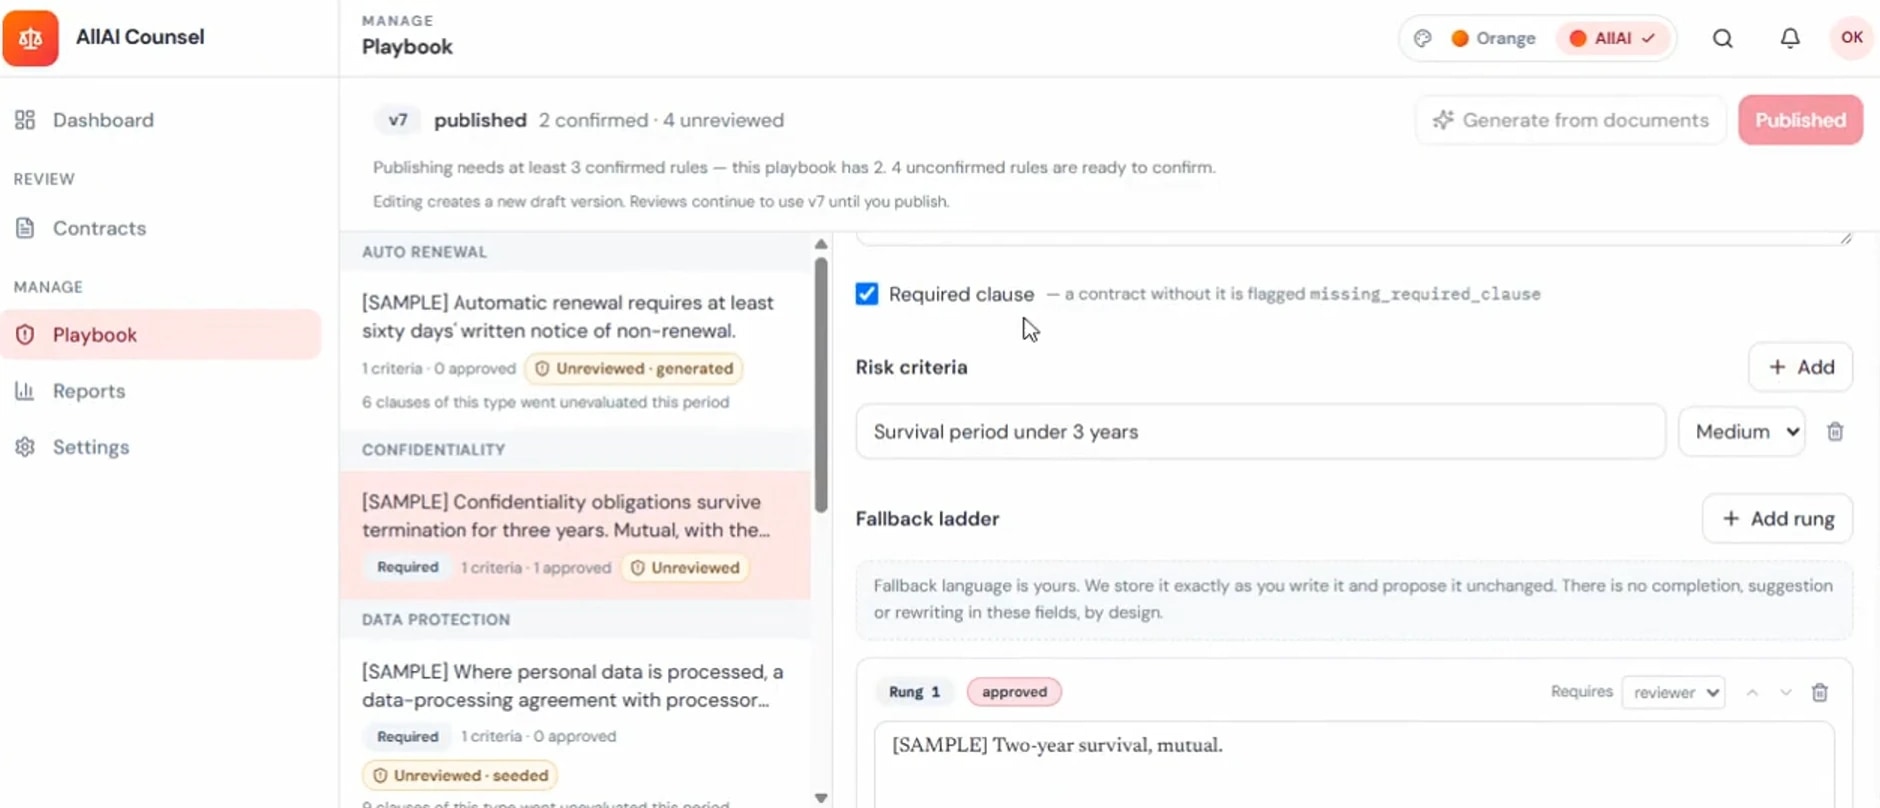Open the Medium severity dropdown
This screenshot has height=808, width=1880.
click(x=1742, y=432)
